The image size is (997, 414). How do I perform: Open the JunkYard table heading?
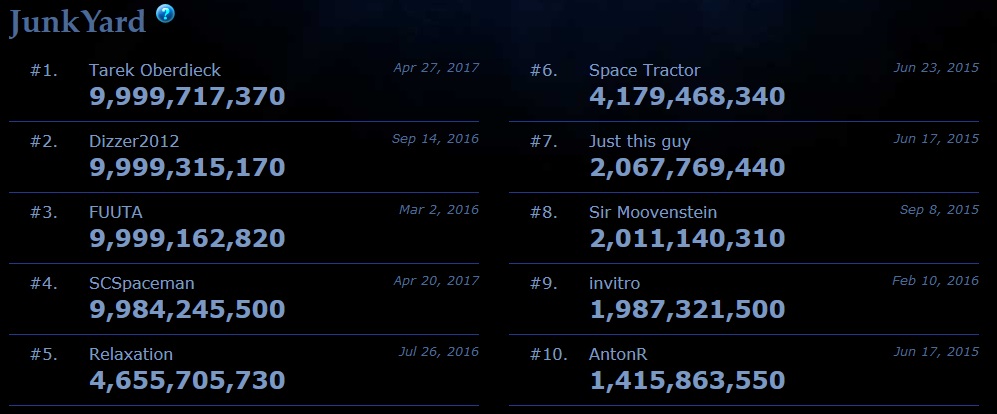pos(78,22)
